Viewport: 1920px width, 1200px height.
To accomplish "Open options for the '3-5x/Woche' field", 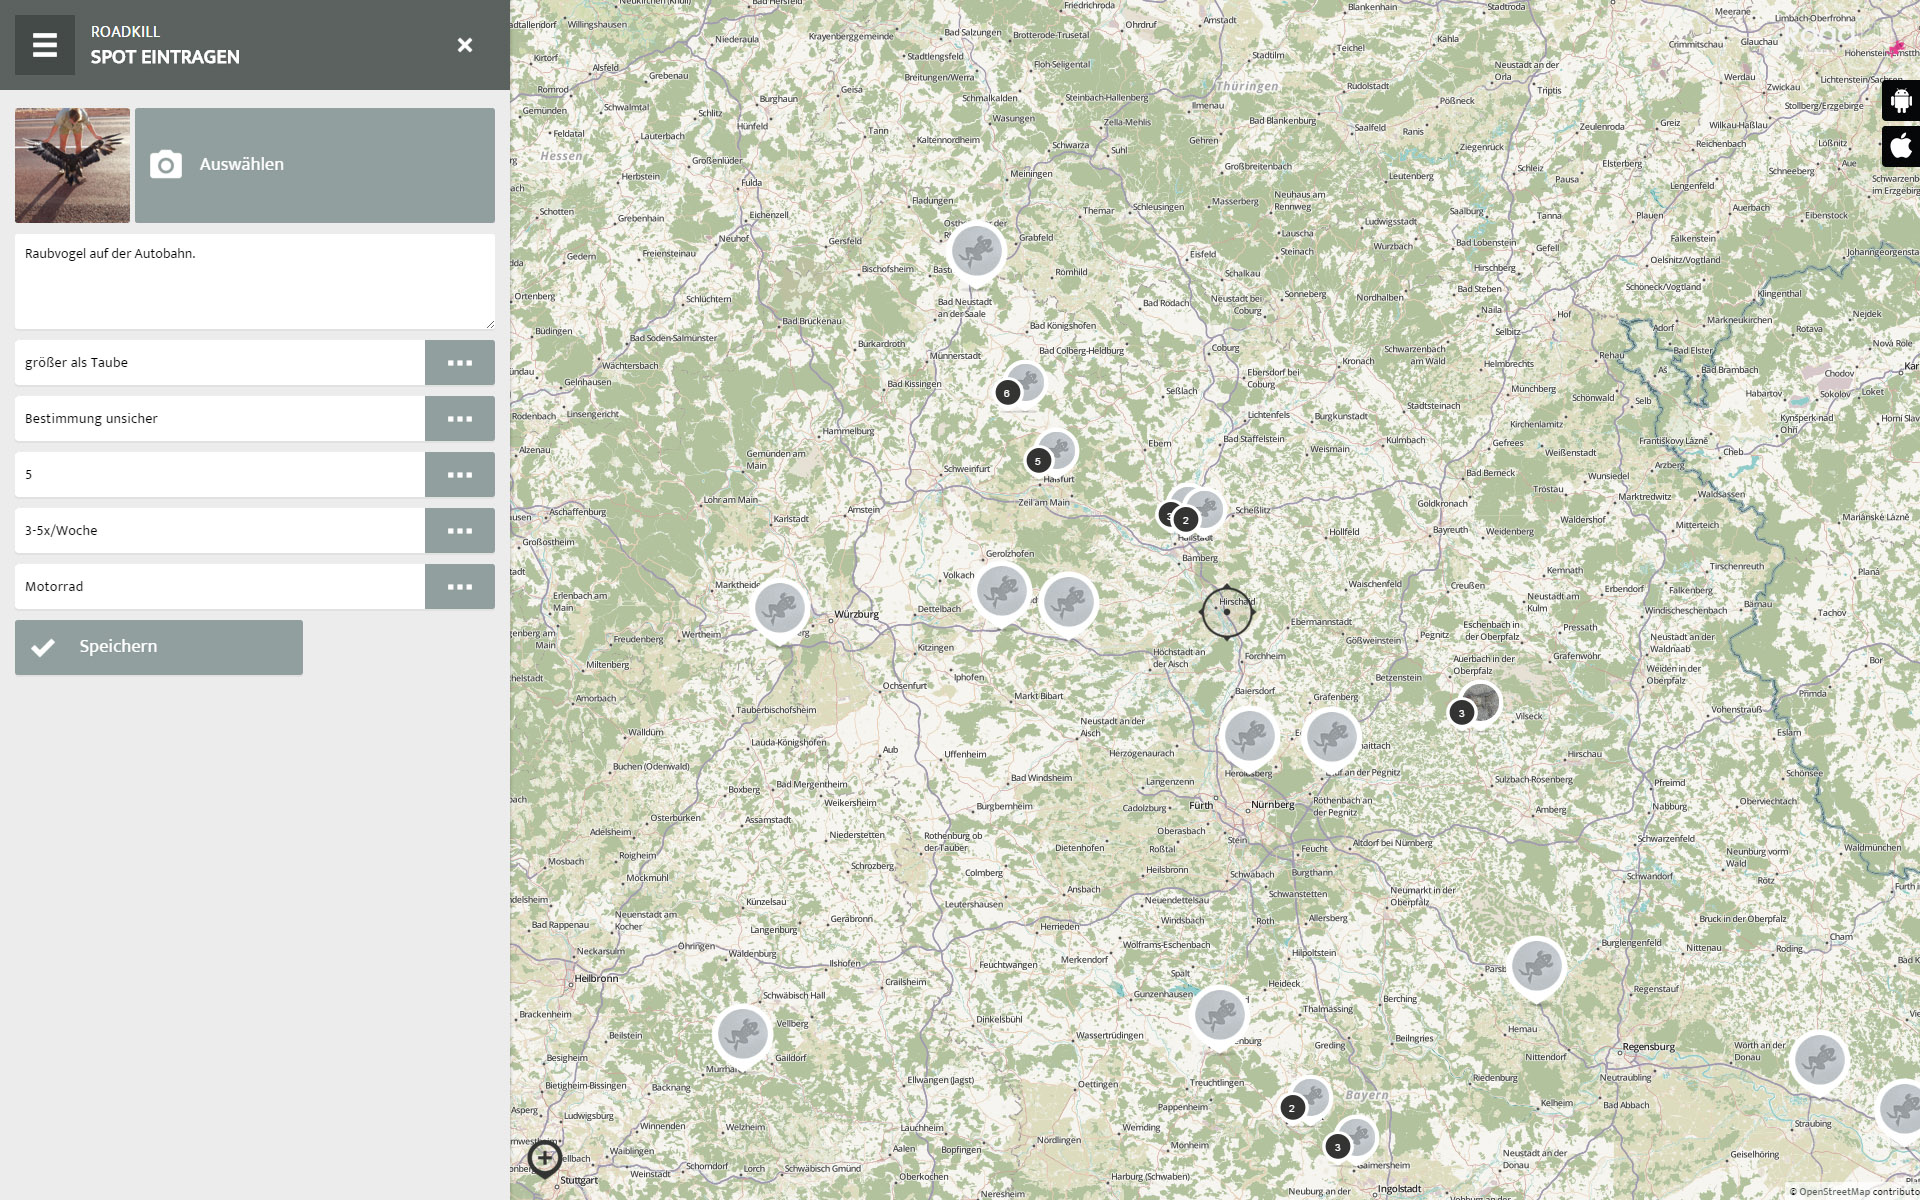I will (459, 531).
